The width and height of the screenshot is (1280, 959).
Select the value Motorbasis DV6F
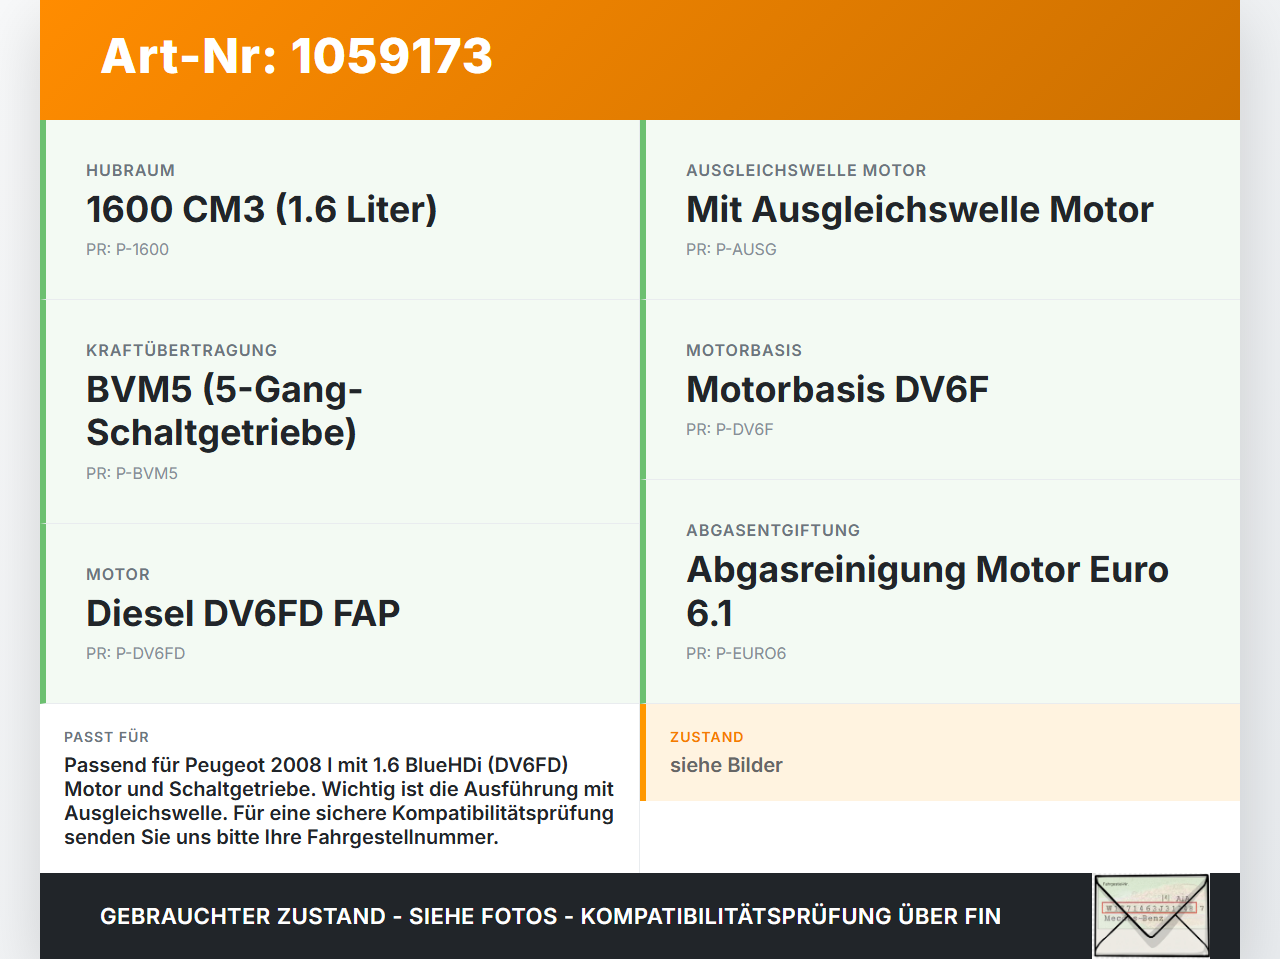837,389
